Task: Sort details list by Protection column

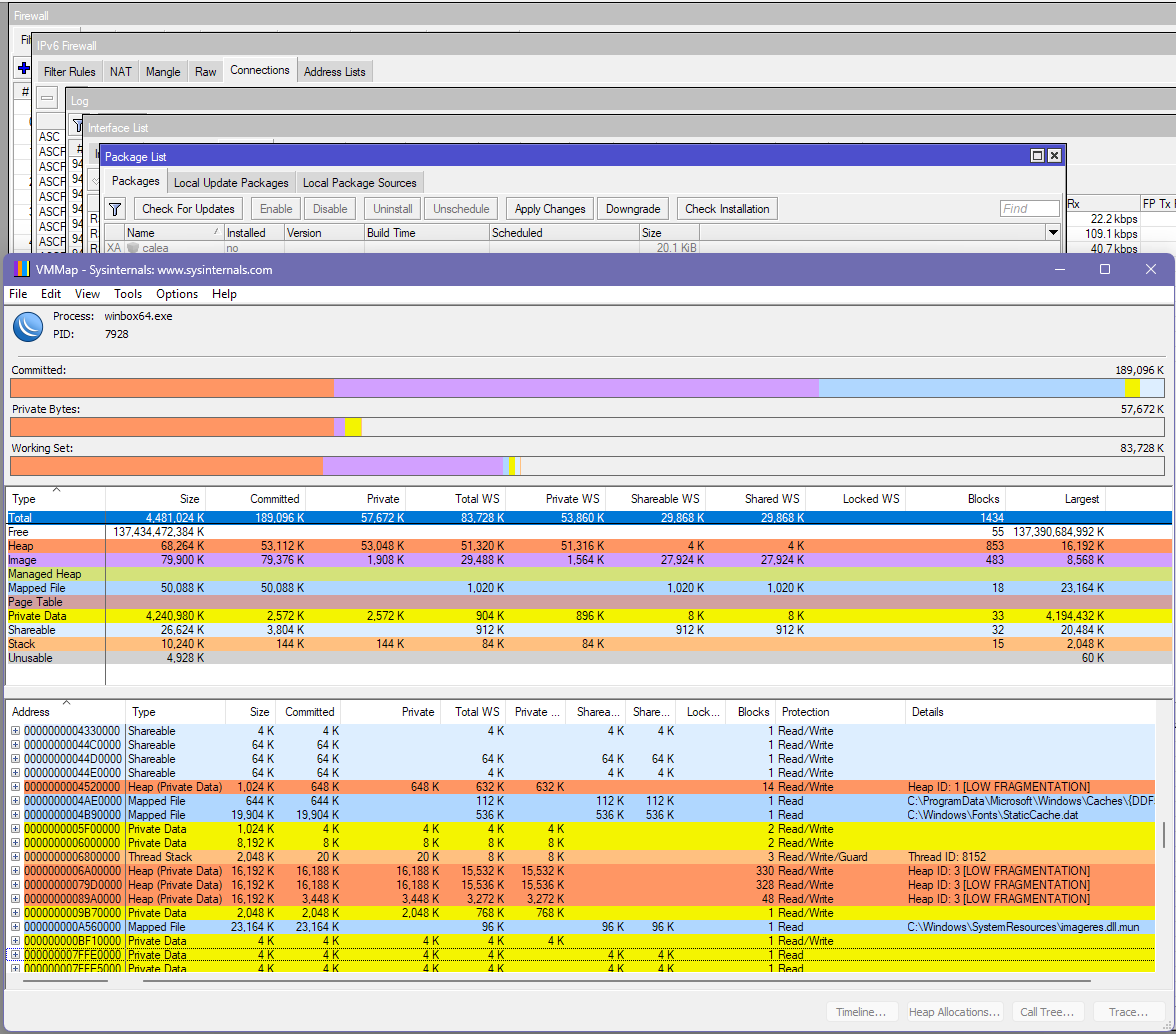Action: click(x=805, y=712)
